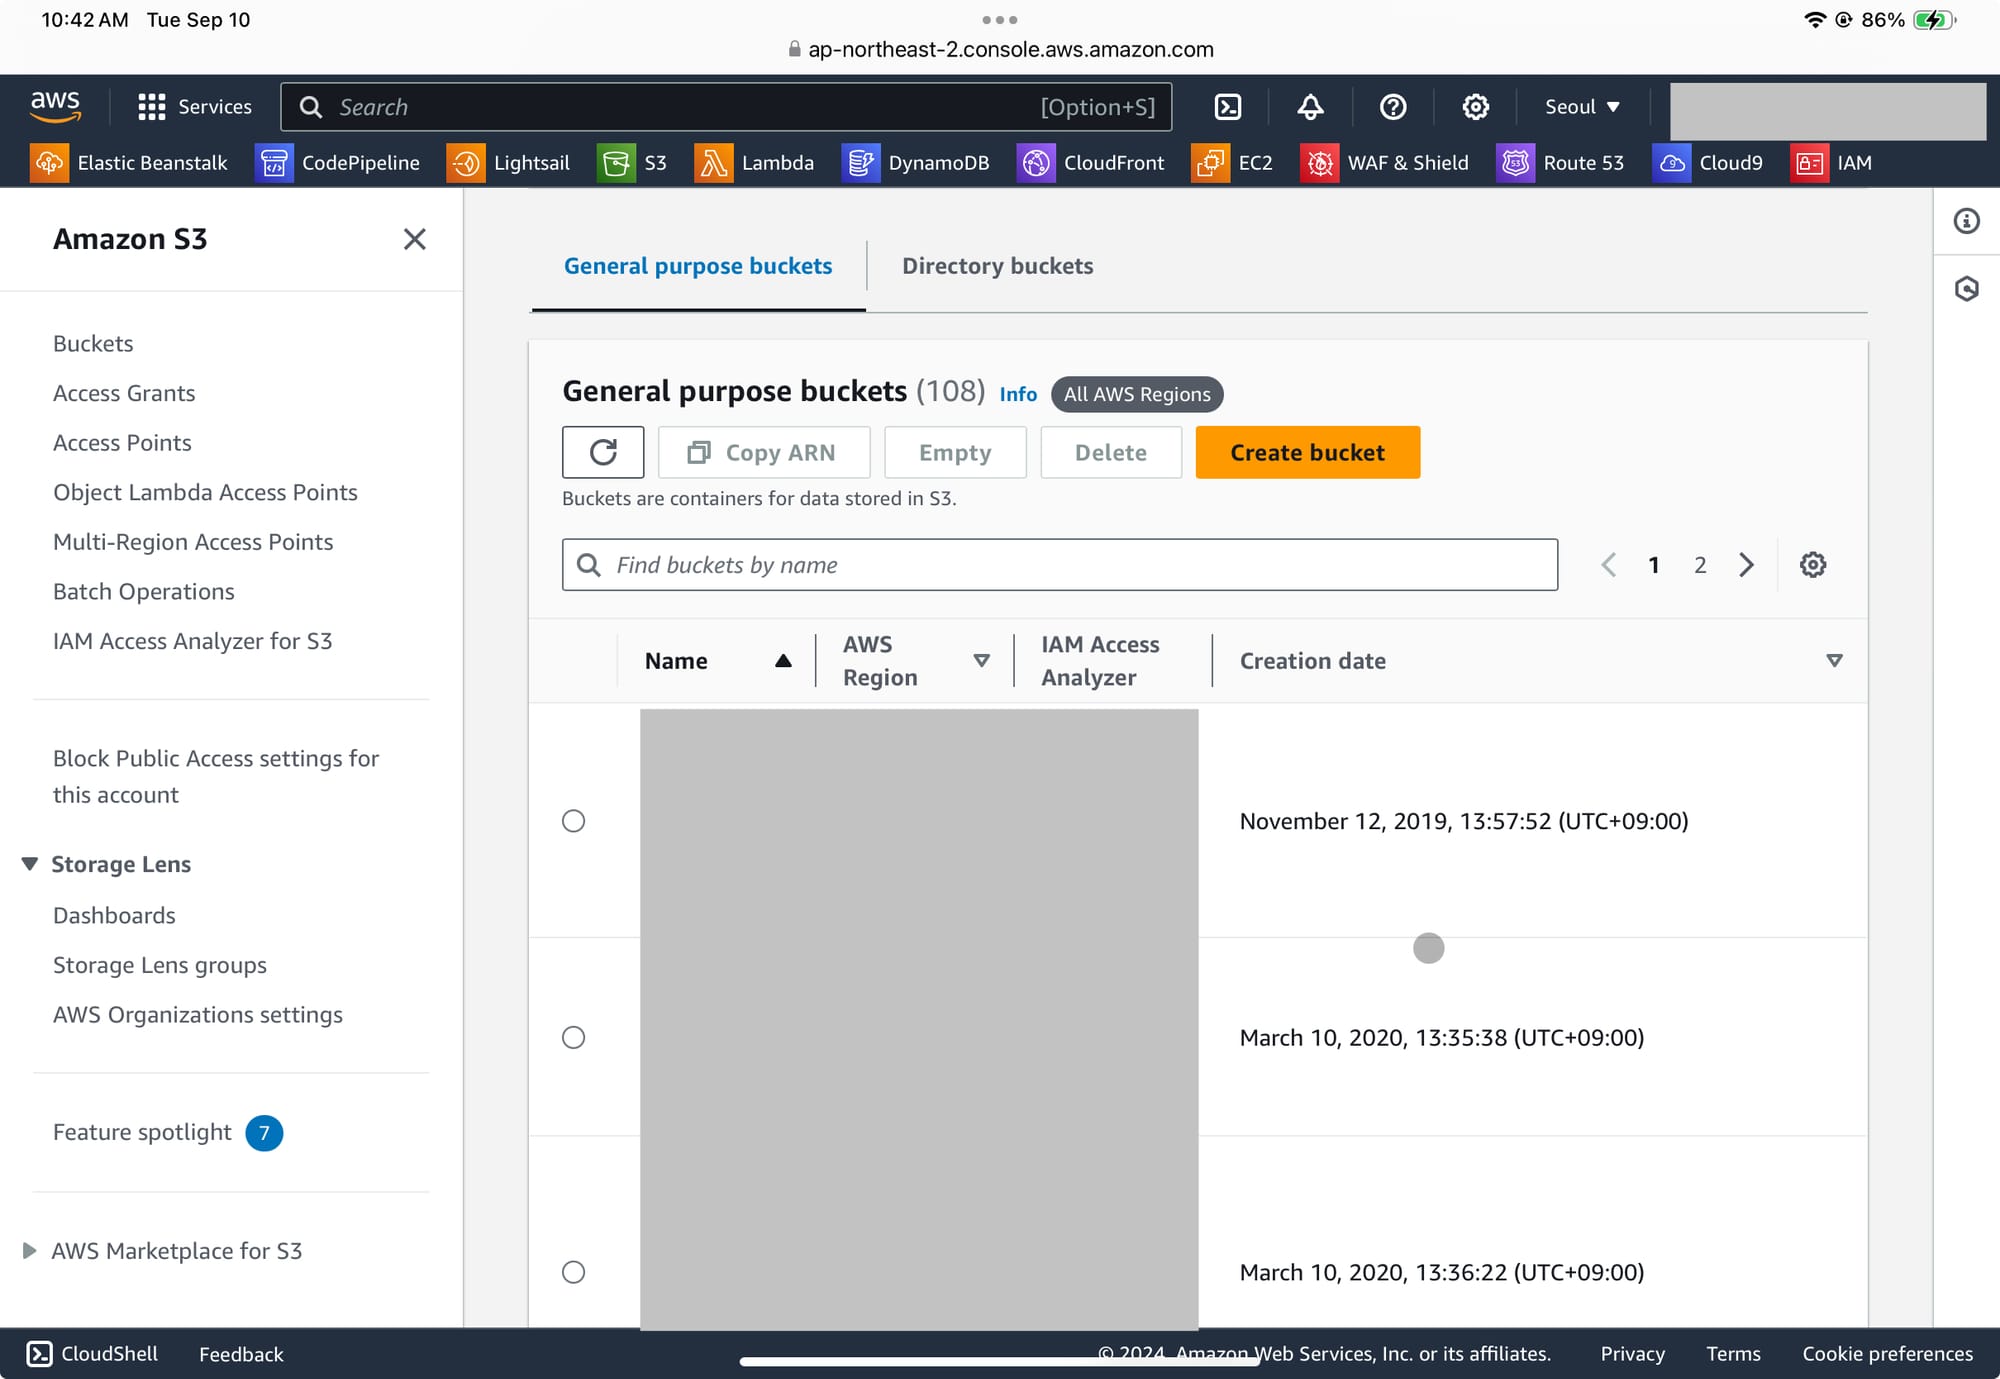Open Elastic Beanstalk shortcut
Image resolution: width=2000 pixels, height=1379 pixels.
coord(129,163)
